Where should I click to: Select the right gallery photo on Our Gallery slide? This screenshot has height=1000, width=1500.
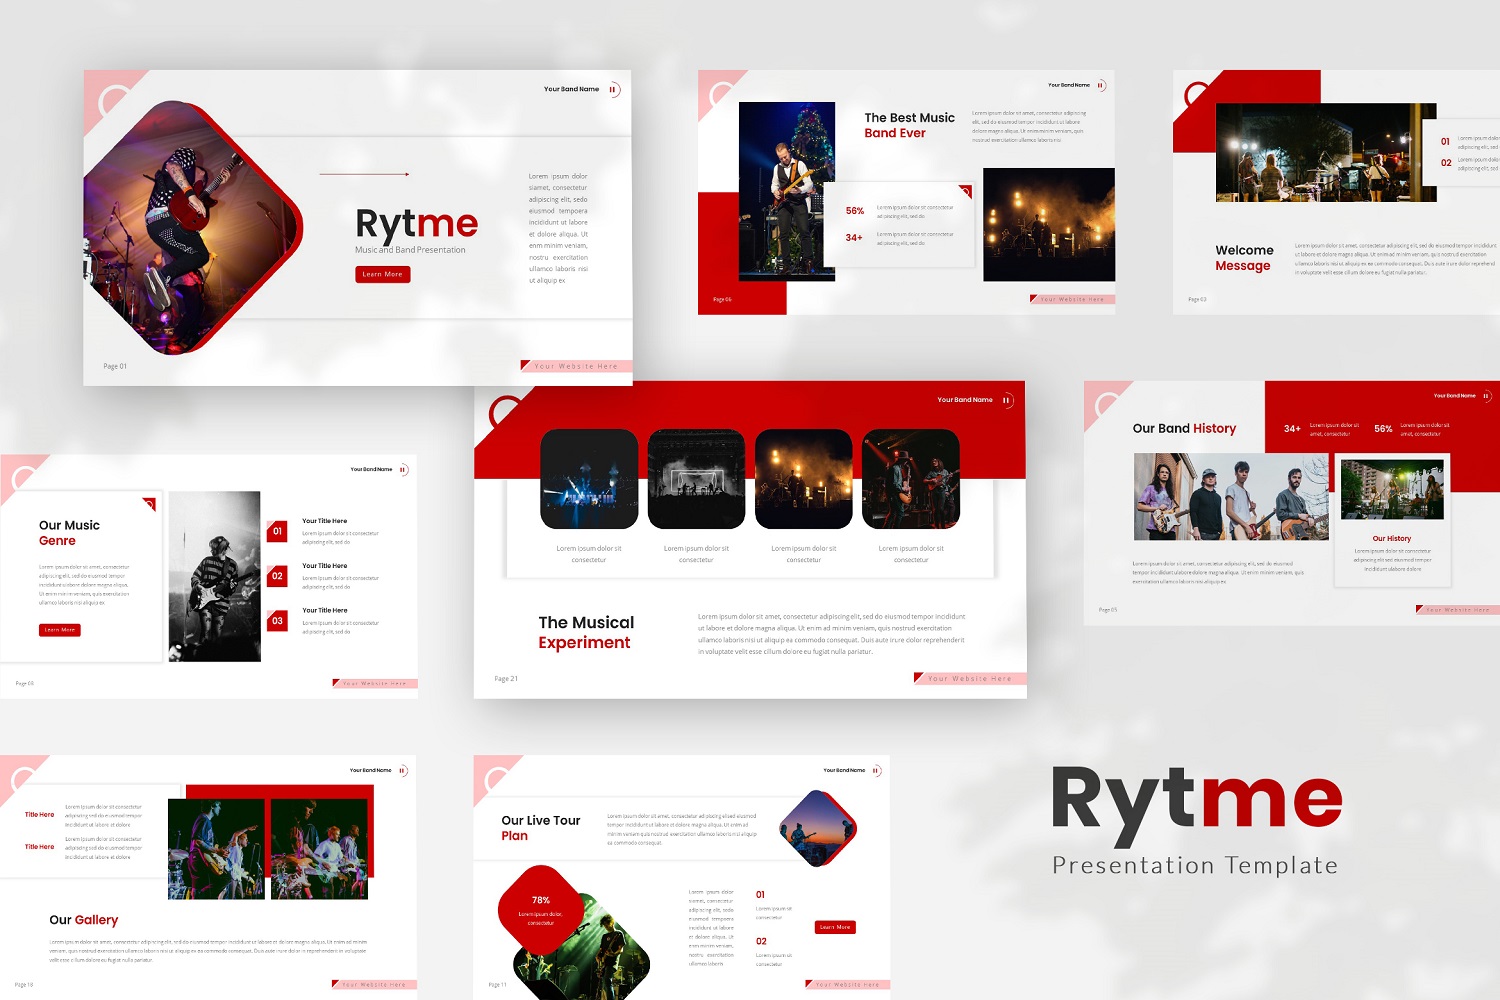point(319,849)
